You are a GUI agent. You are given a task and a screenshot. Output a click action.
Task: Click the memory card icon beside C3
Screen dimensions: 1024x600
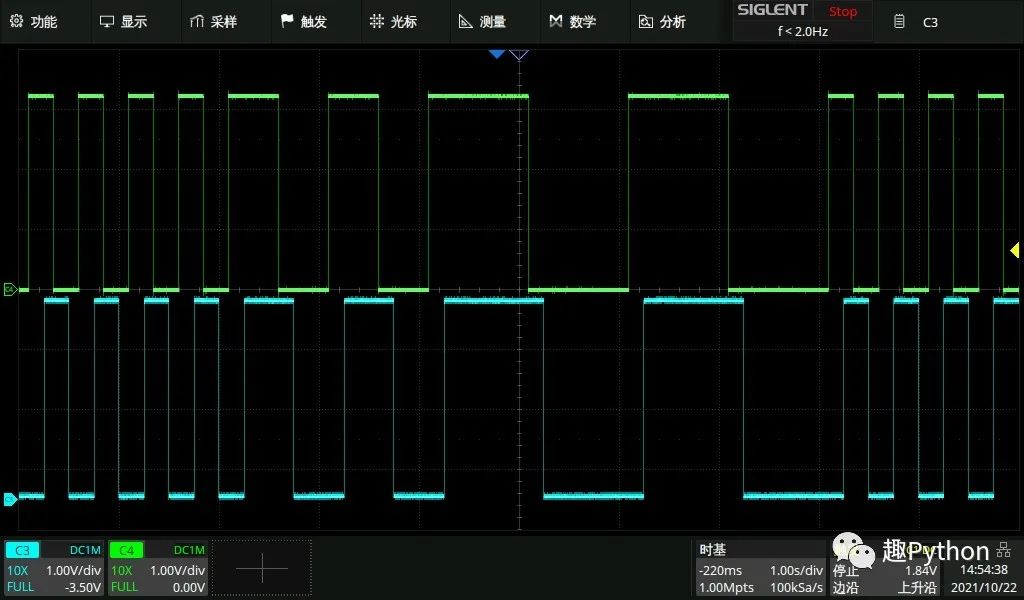click(x=899, y=22)
